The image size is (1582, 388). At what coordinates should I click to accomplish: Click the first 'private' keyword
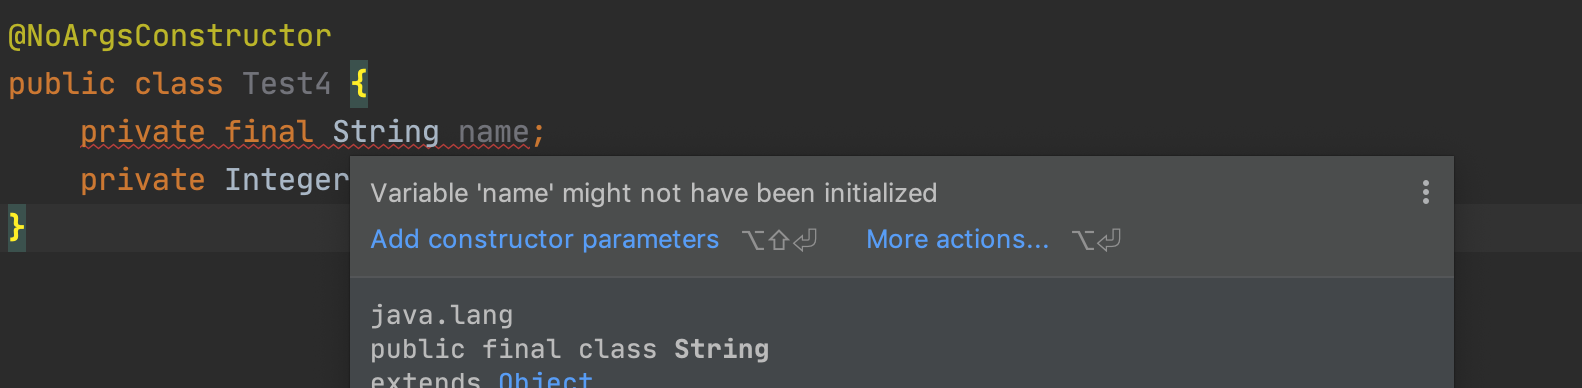pyautogui.click(x=142, y=132)
